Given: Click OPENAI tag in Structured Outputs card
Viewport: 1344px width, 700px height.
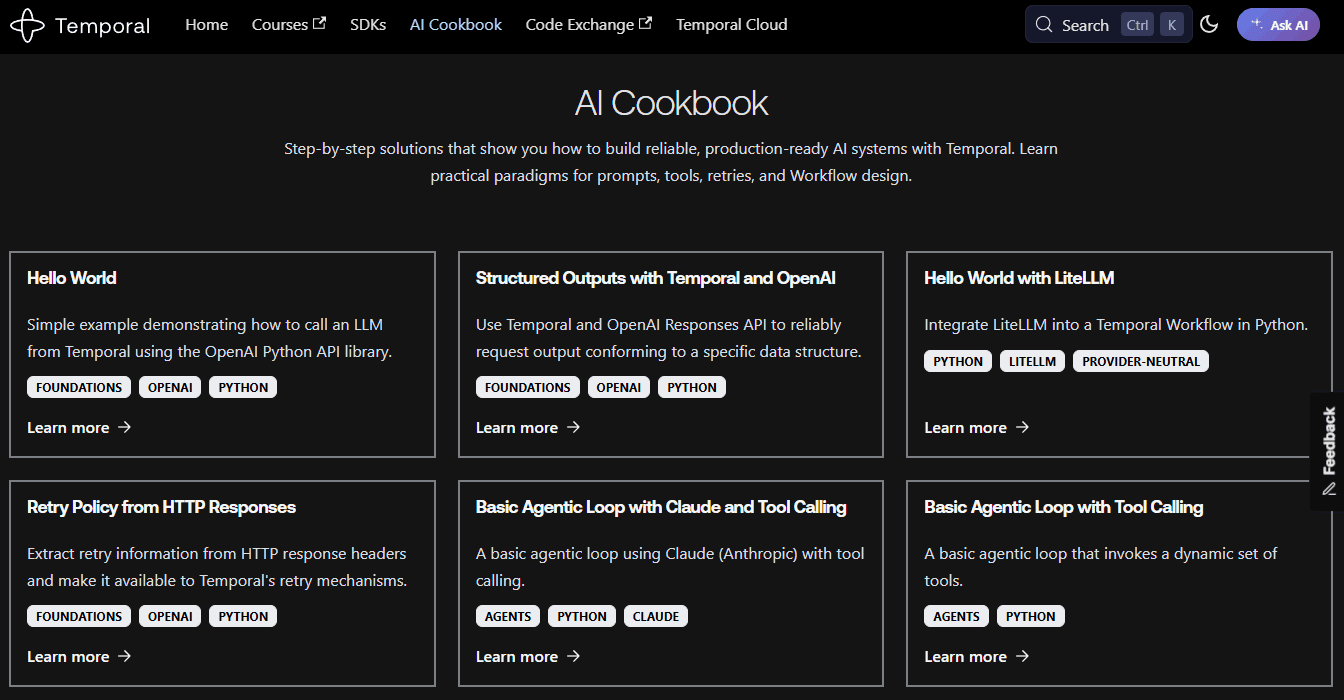Looking at the screenshot, I should point(619,387).
